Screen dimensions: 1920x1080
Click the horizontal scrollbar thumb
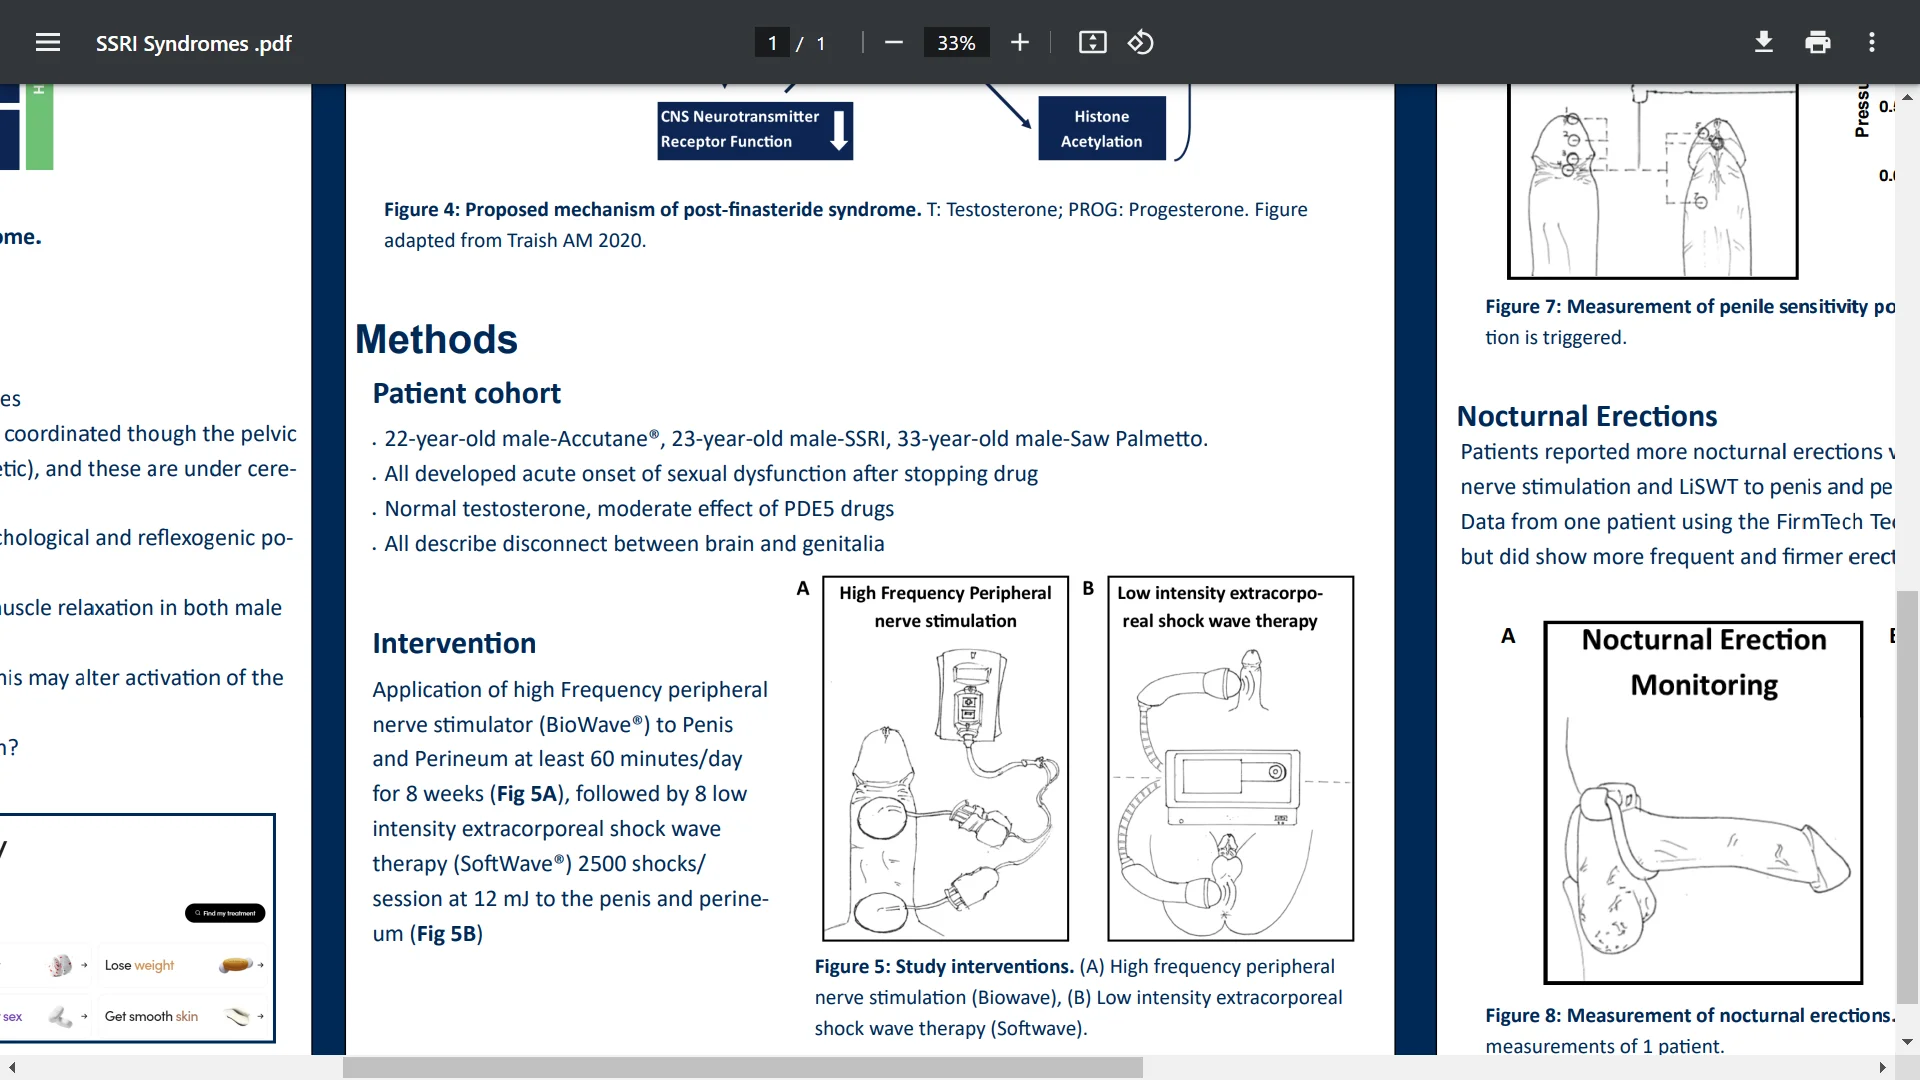742,1067
